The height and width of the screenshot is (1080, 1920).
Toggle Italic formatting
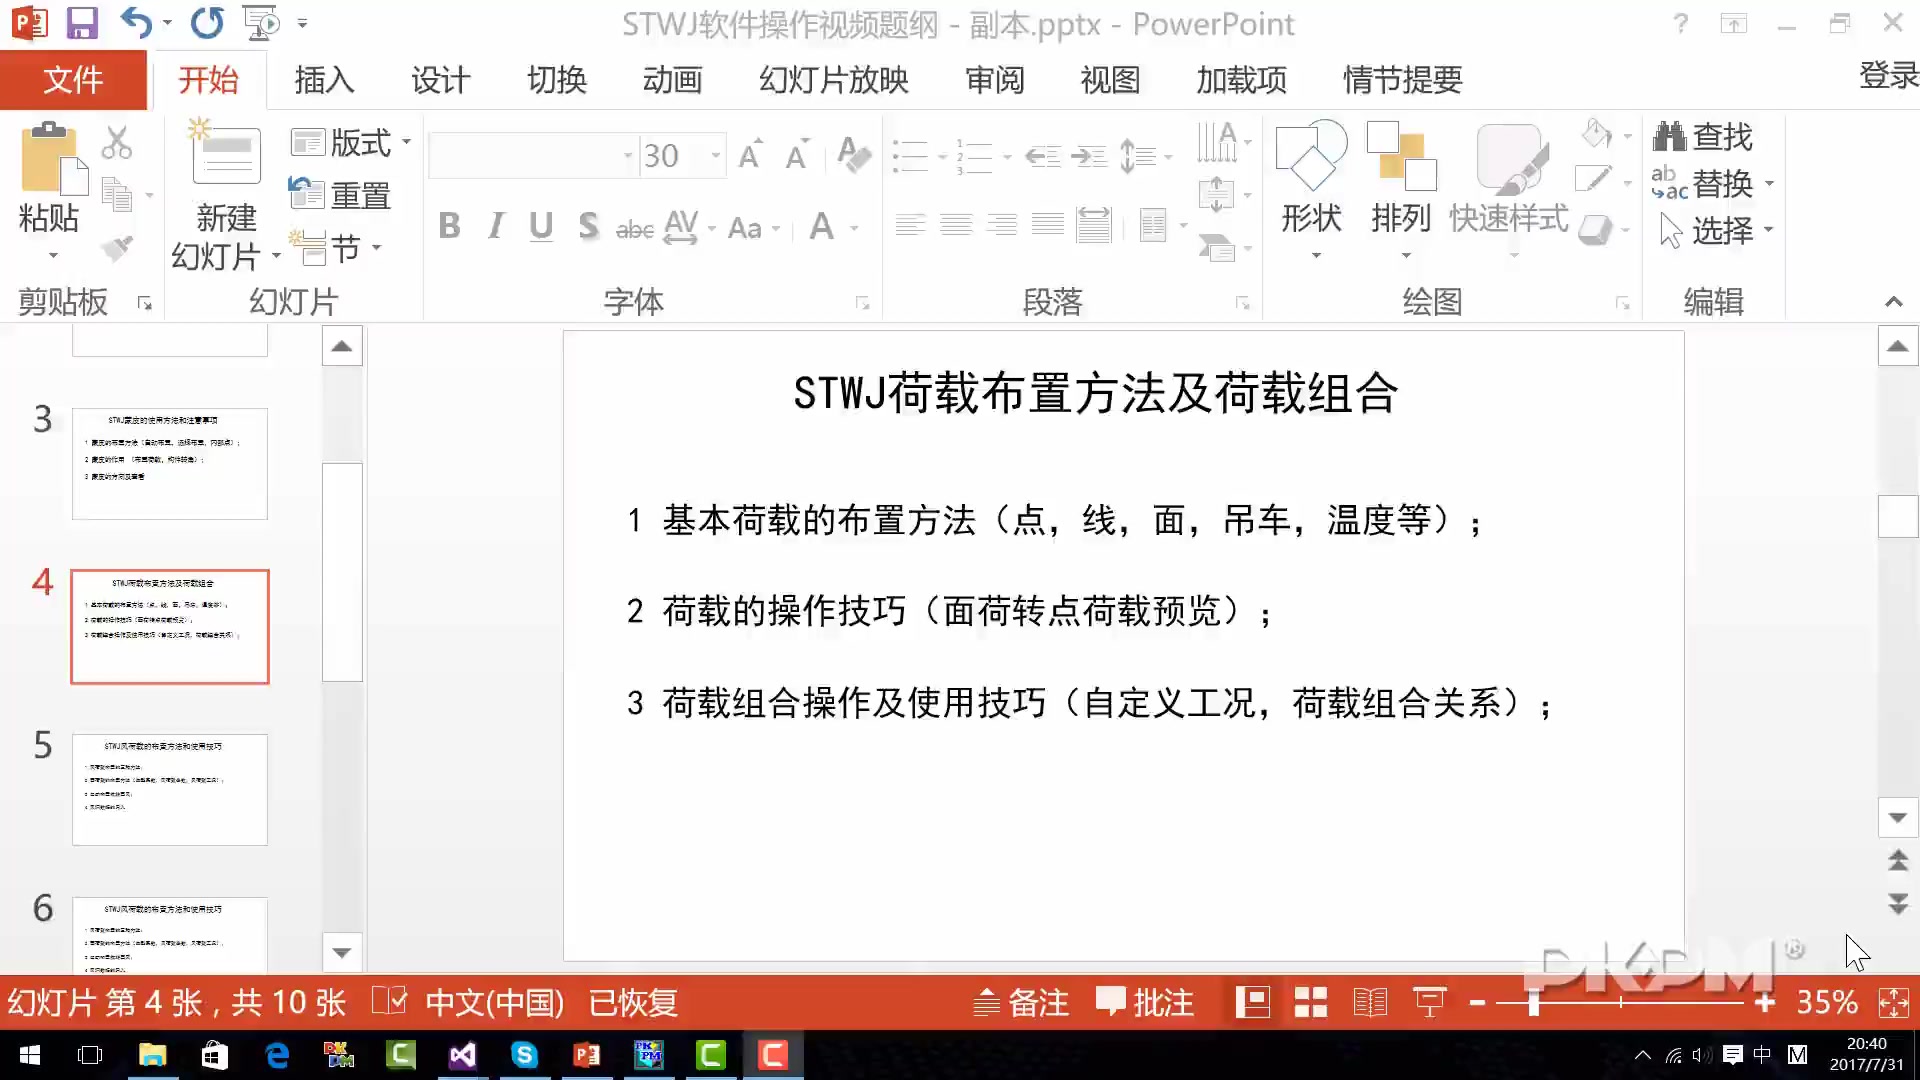(x=495, y=227)
